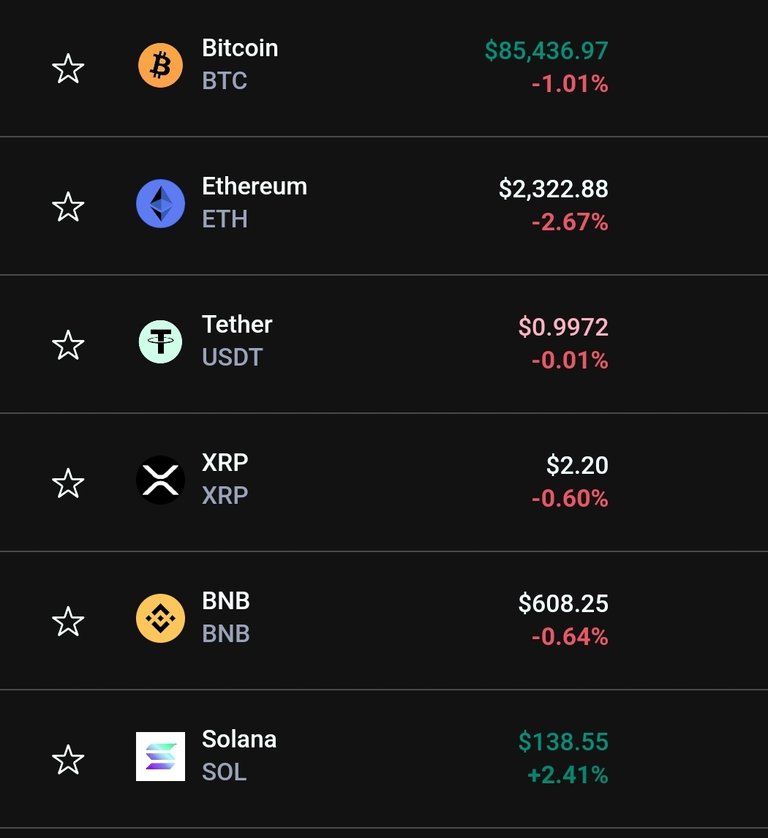
Task: Toggle the Ethereum favorite star
Action: [x=68, y=207]
